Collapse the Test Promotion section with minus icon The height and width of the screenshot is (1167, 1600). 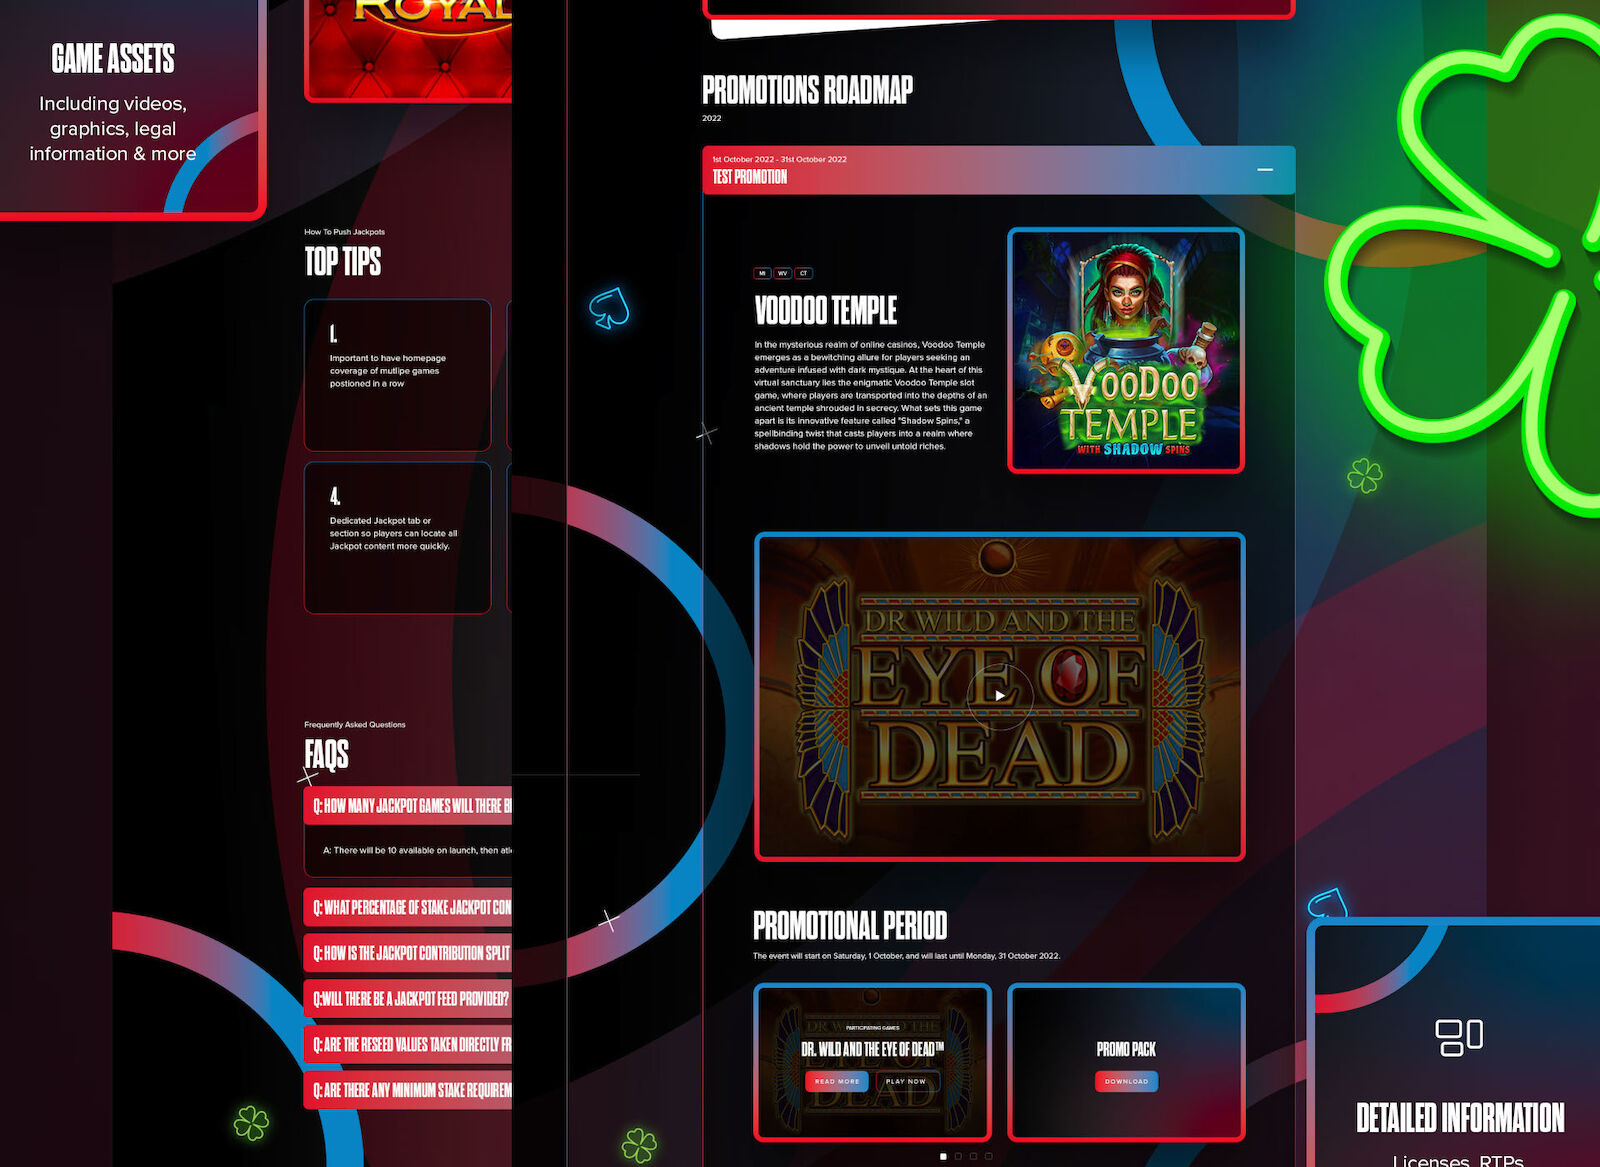(1264, 170)
